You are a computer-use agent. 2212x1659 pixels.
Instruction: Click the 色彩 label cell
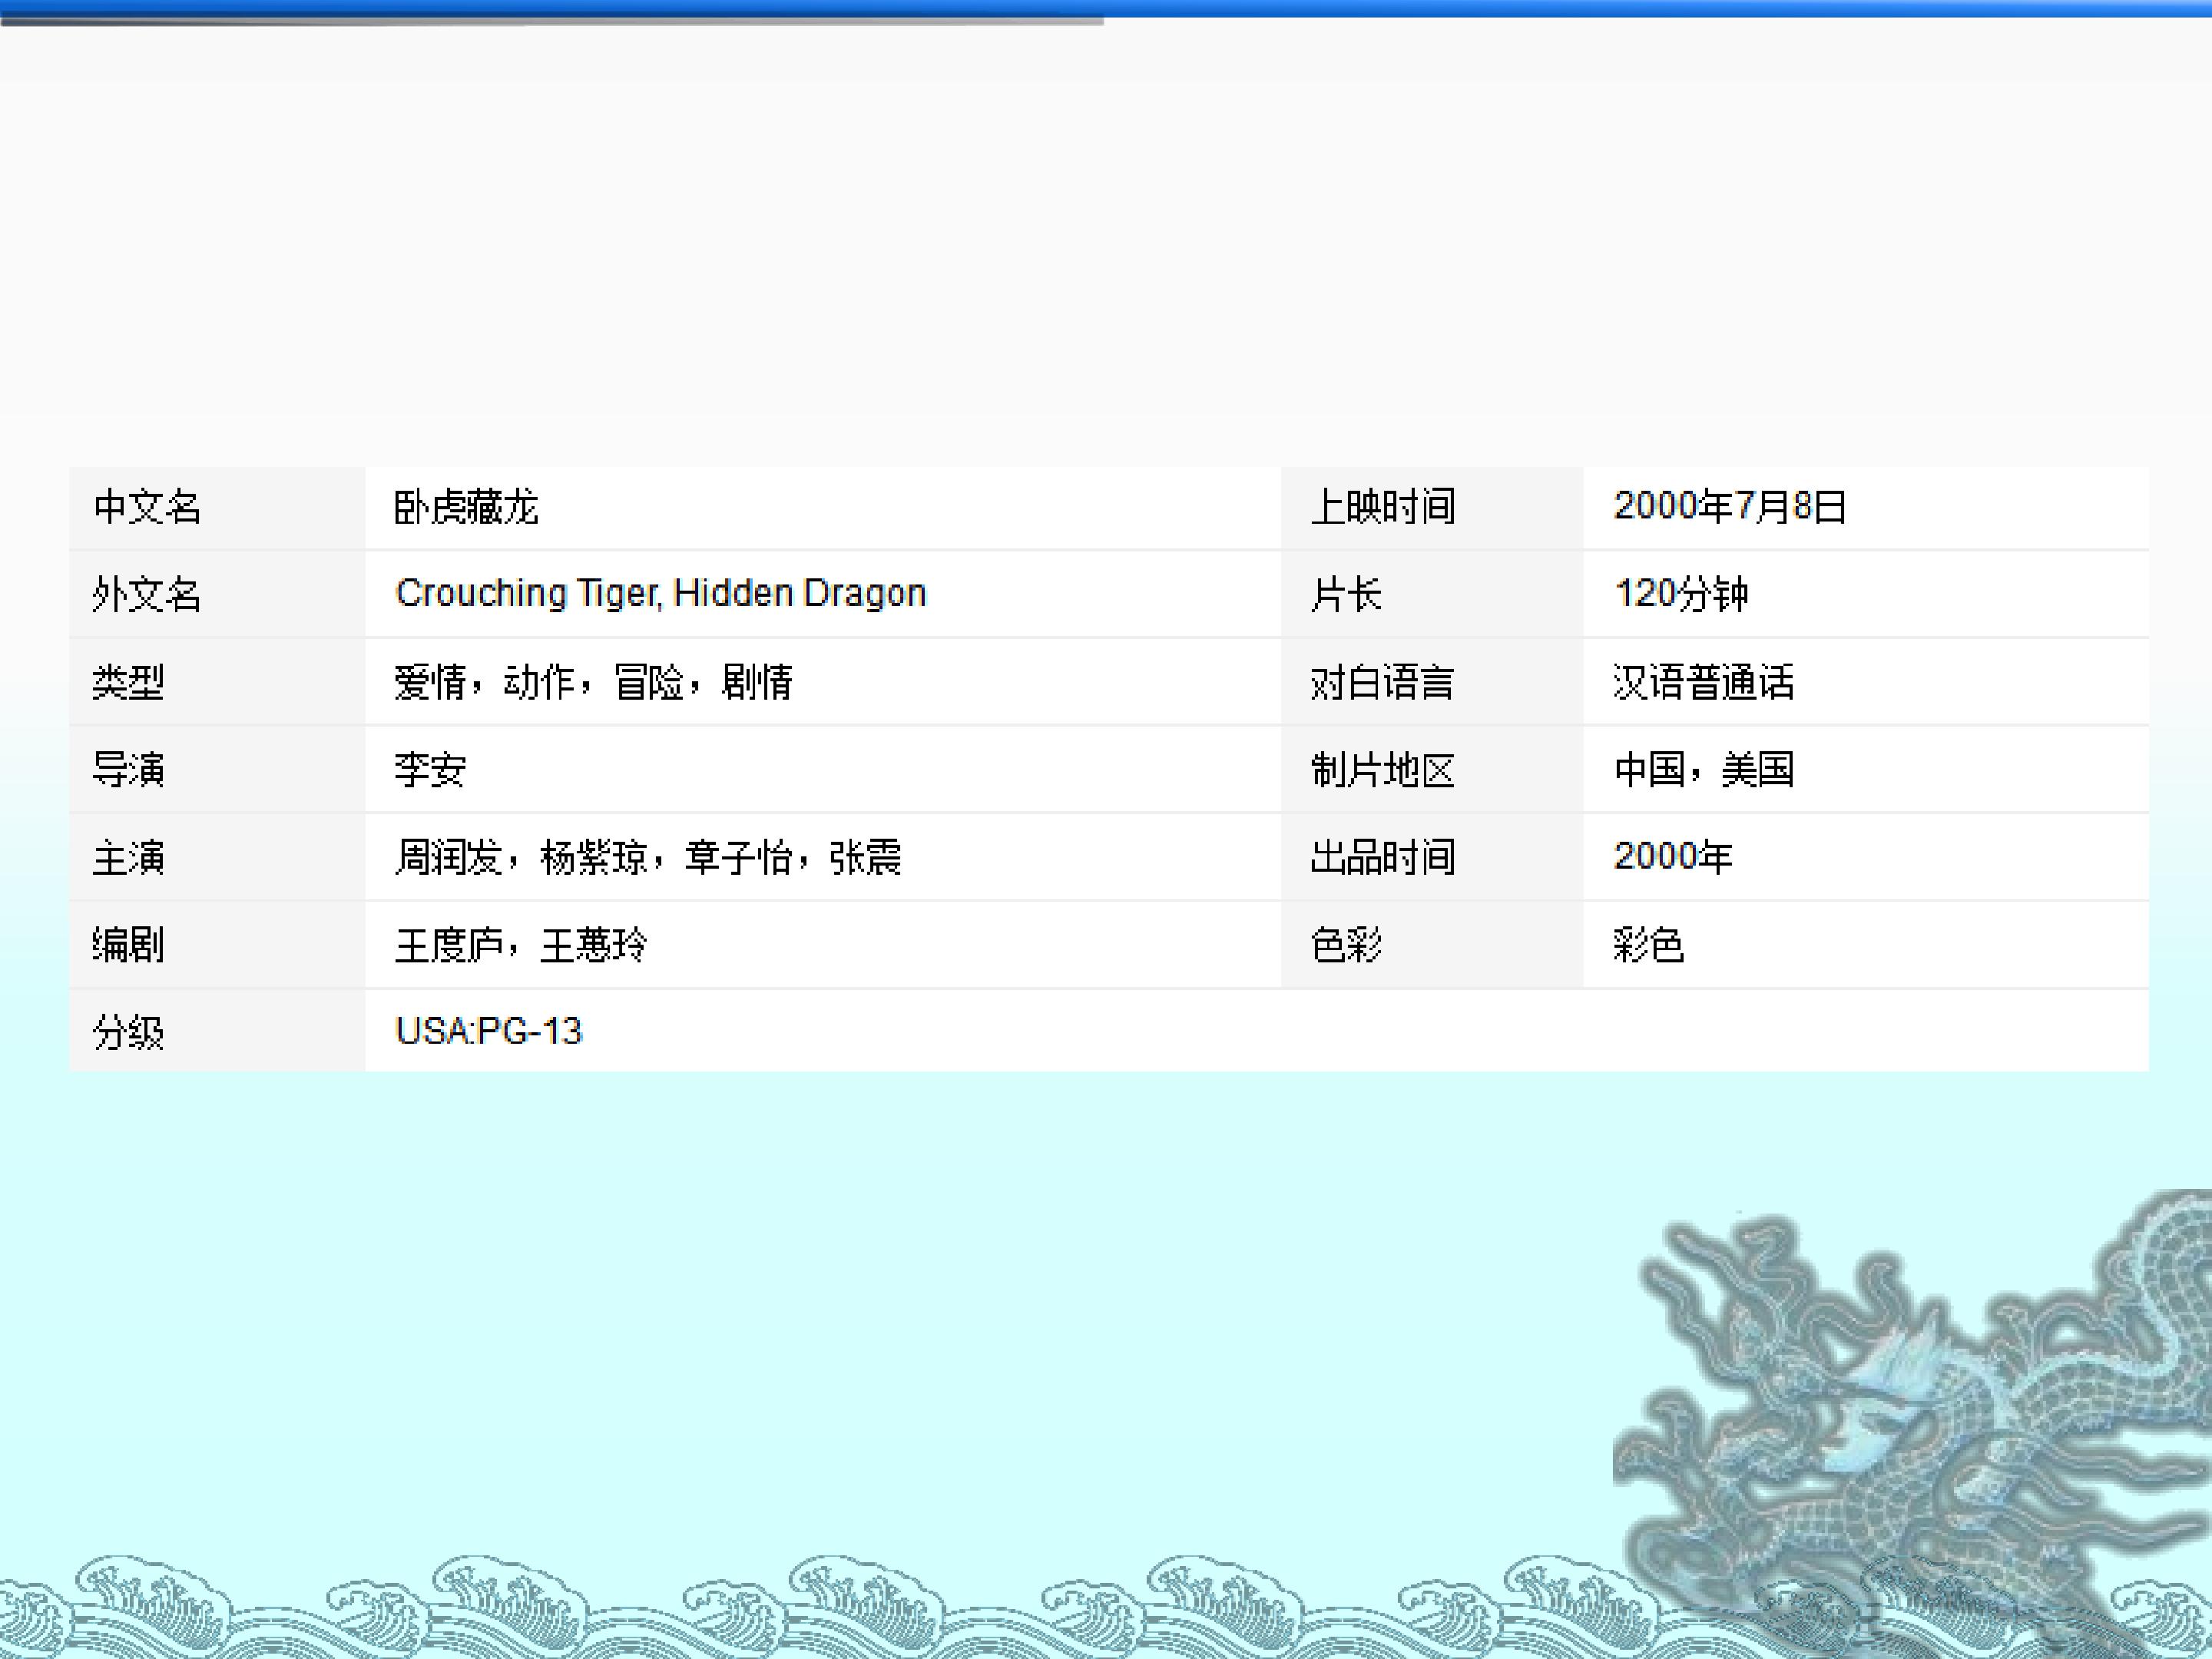click(1346, 944)
